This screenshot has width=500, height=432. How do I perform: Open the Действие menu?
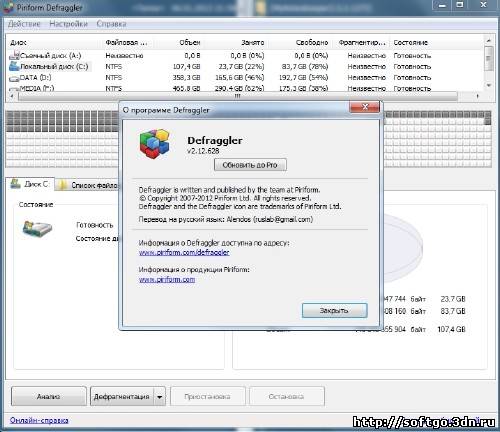24,24
